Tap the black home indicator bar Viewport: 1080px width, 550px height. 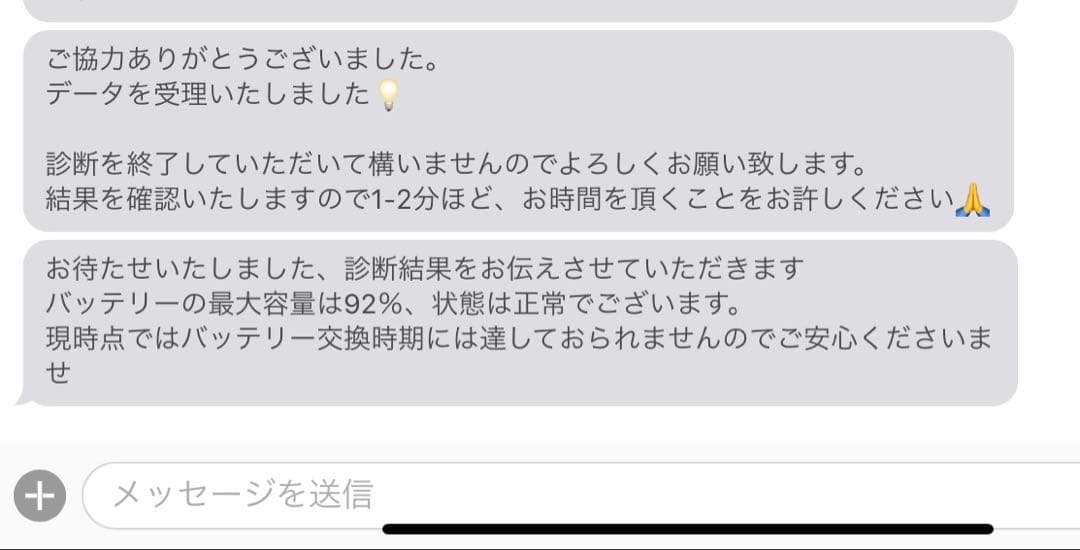pyautogui.click(x=687, y=529)
